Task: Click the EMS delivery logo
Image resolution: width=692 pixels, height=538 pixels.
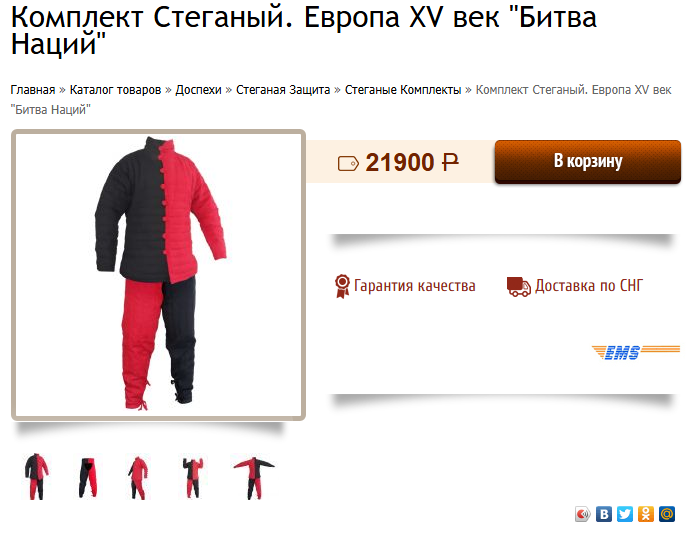Action: click(636, 352)
